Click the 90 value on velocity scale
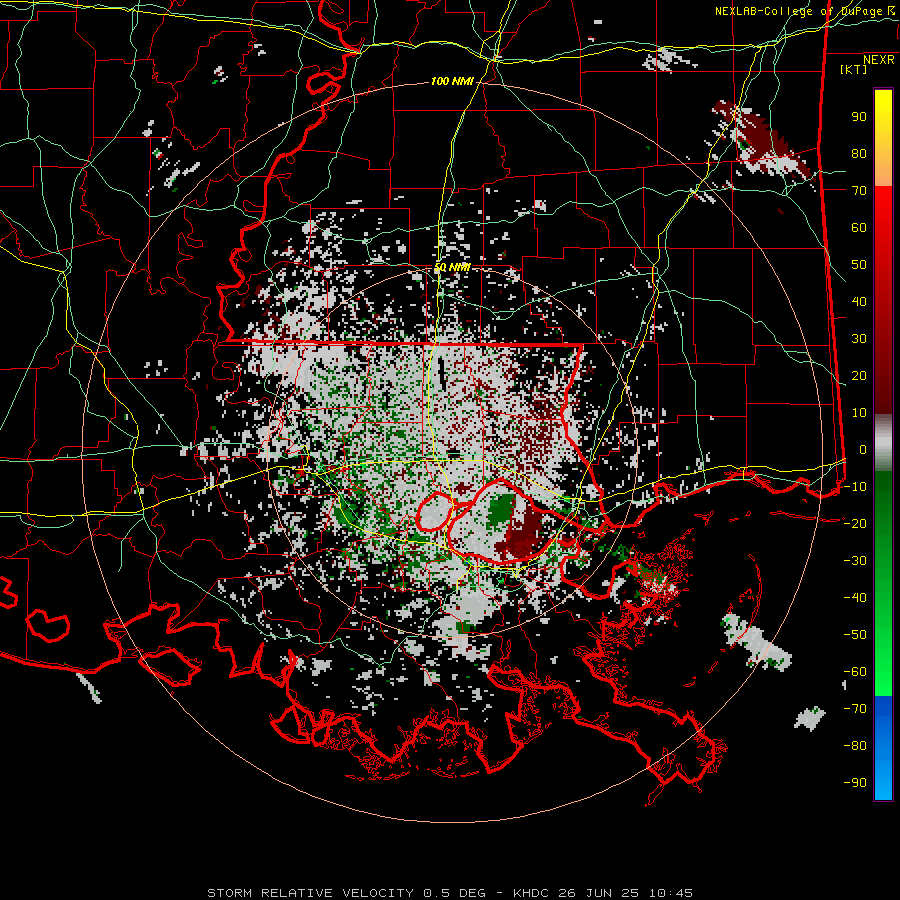The height and width of the screenshot is (900, 900). click(x=859, y=117)
